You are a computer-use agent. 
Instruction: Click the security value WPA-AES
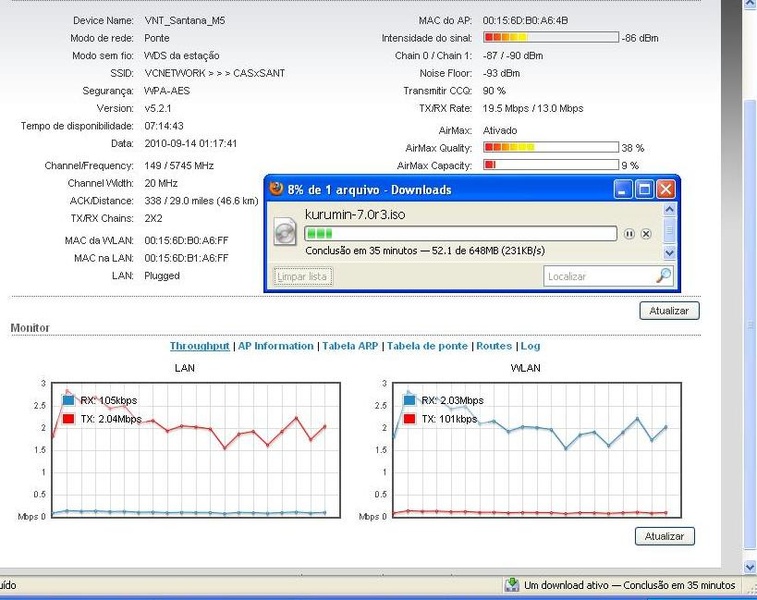167,91
